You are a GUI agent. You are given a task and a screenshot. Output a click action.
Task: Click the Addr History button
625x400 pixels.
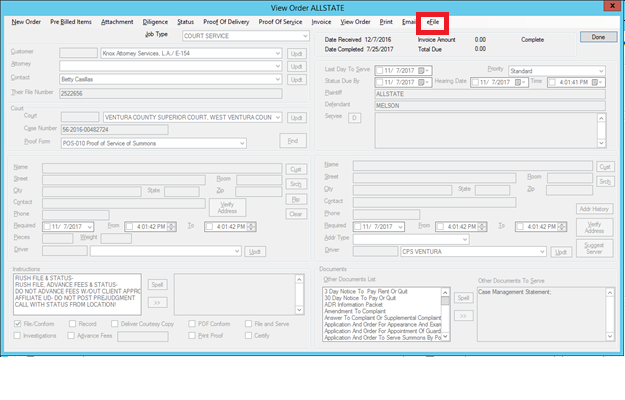594,209
